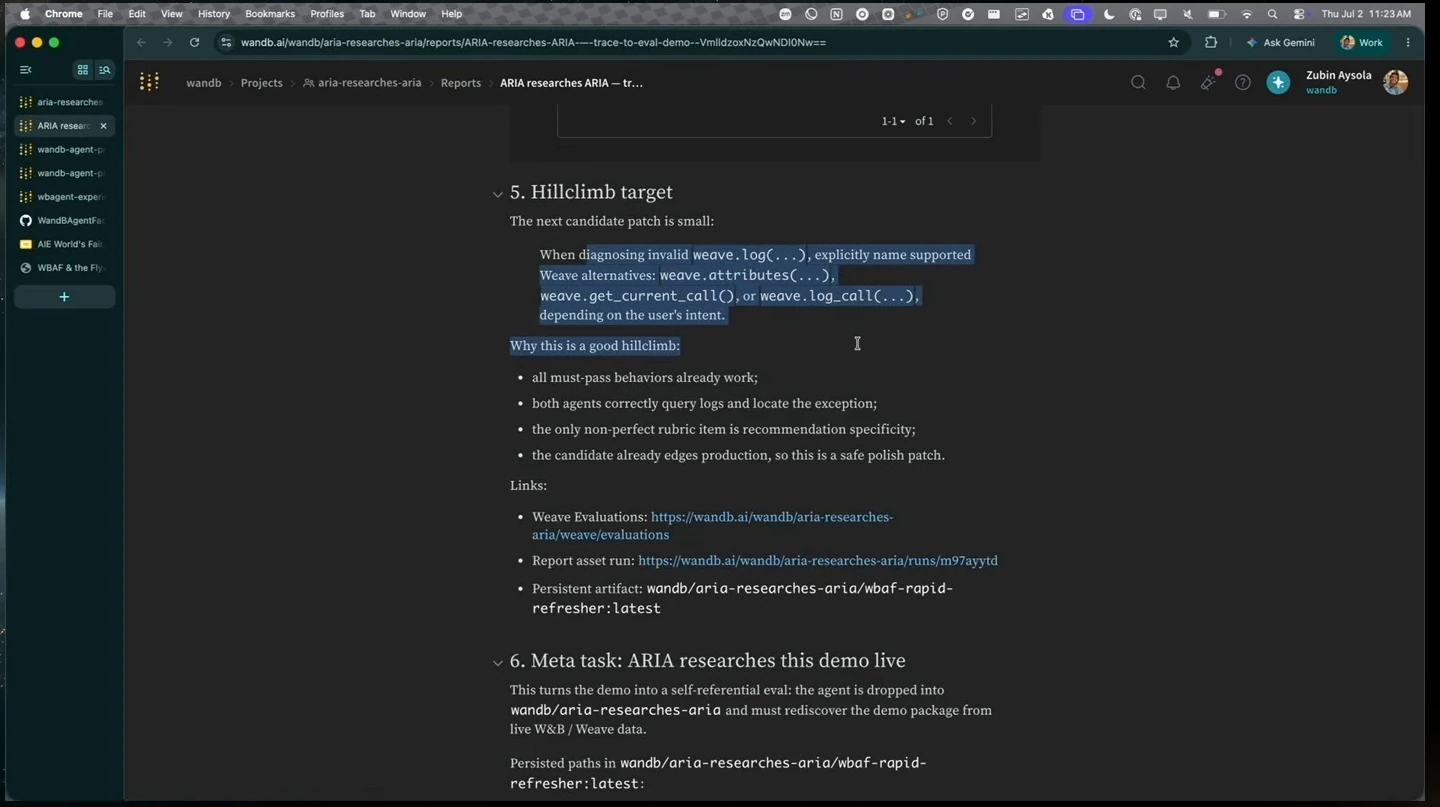Open the tab search icon in sidebar

pos(104,70)
